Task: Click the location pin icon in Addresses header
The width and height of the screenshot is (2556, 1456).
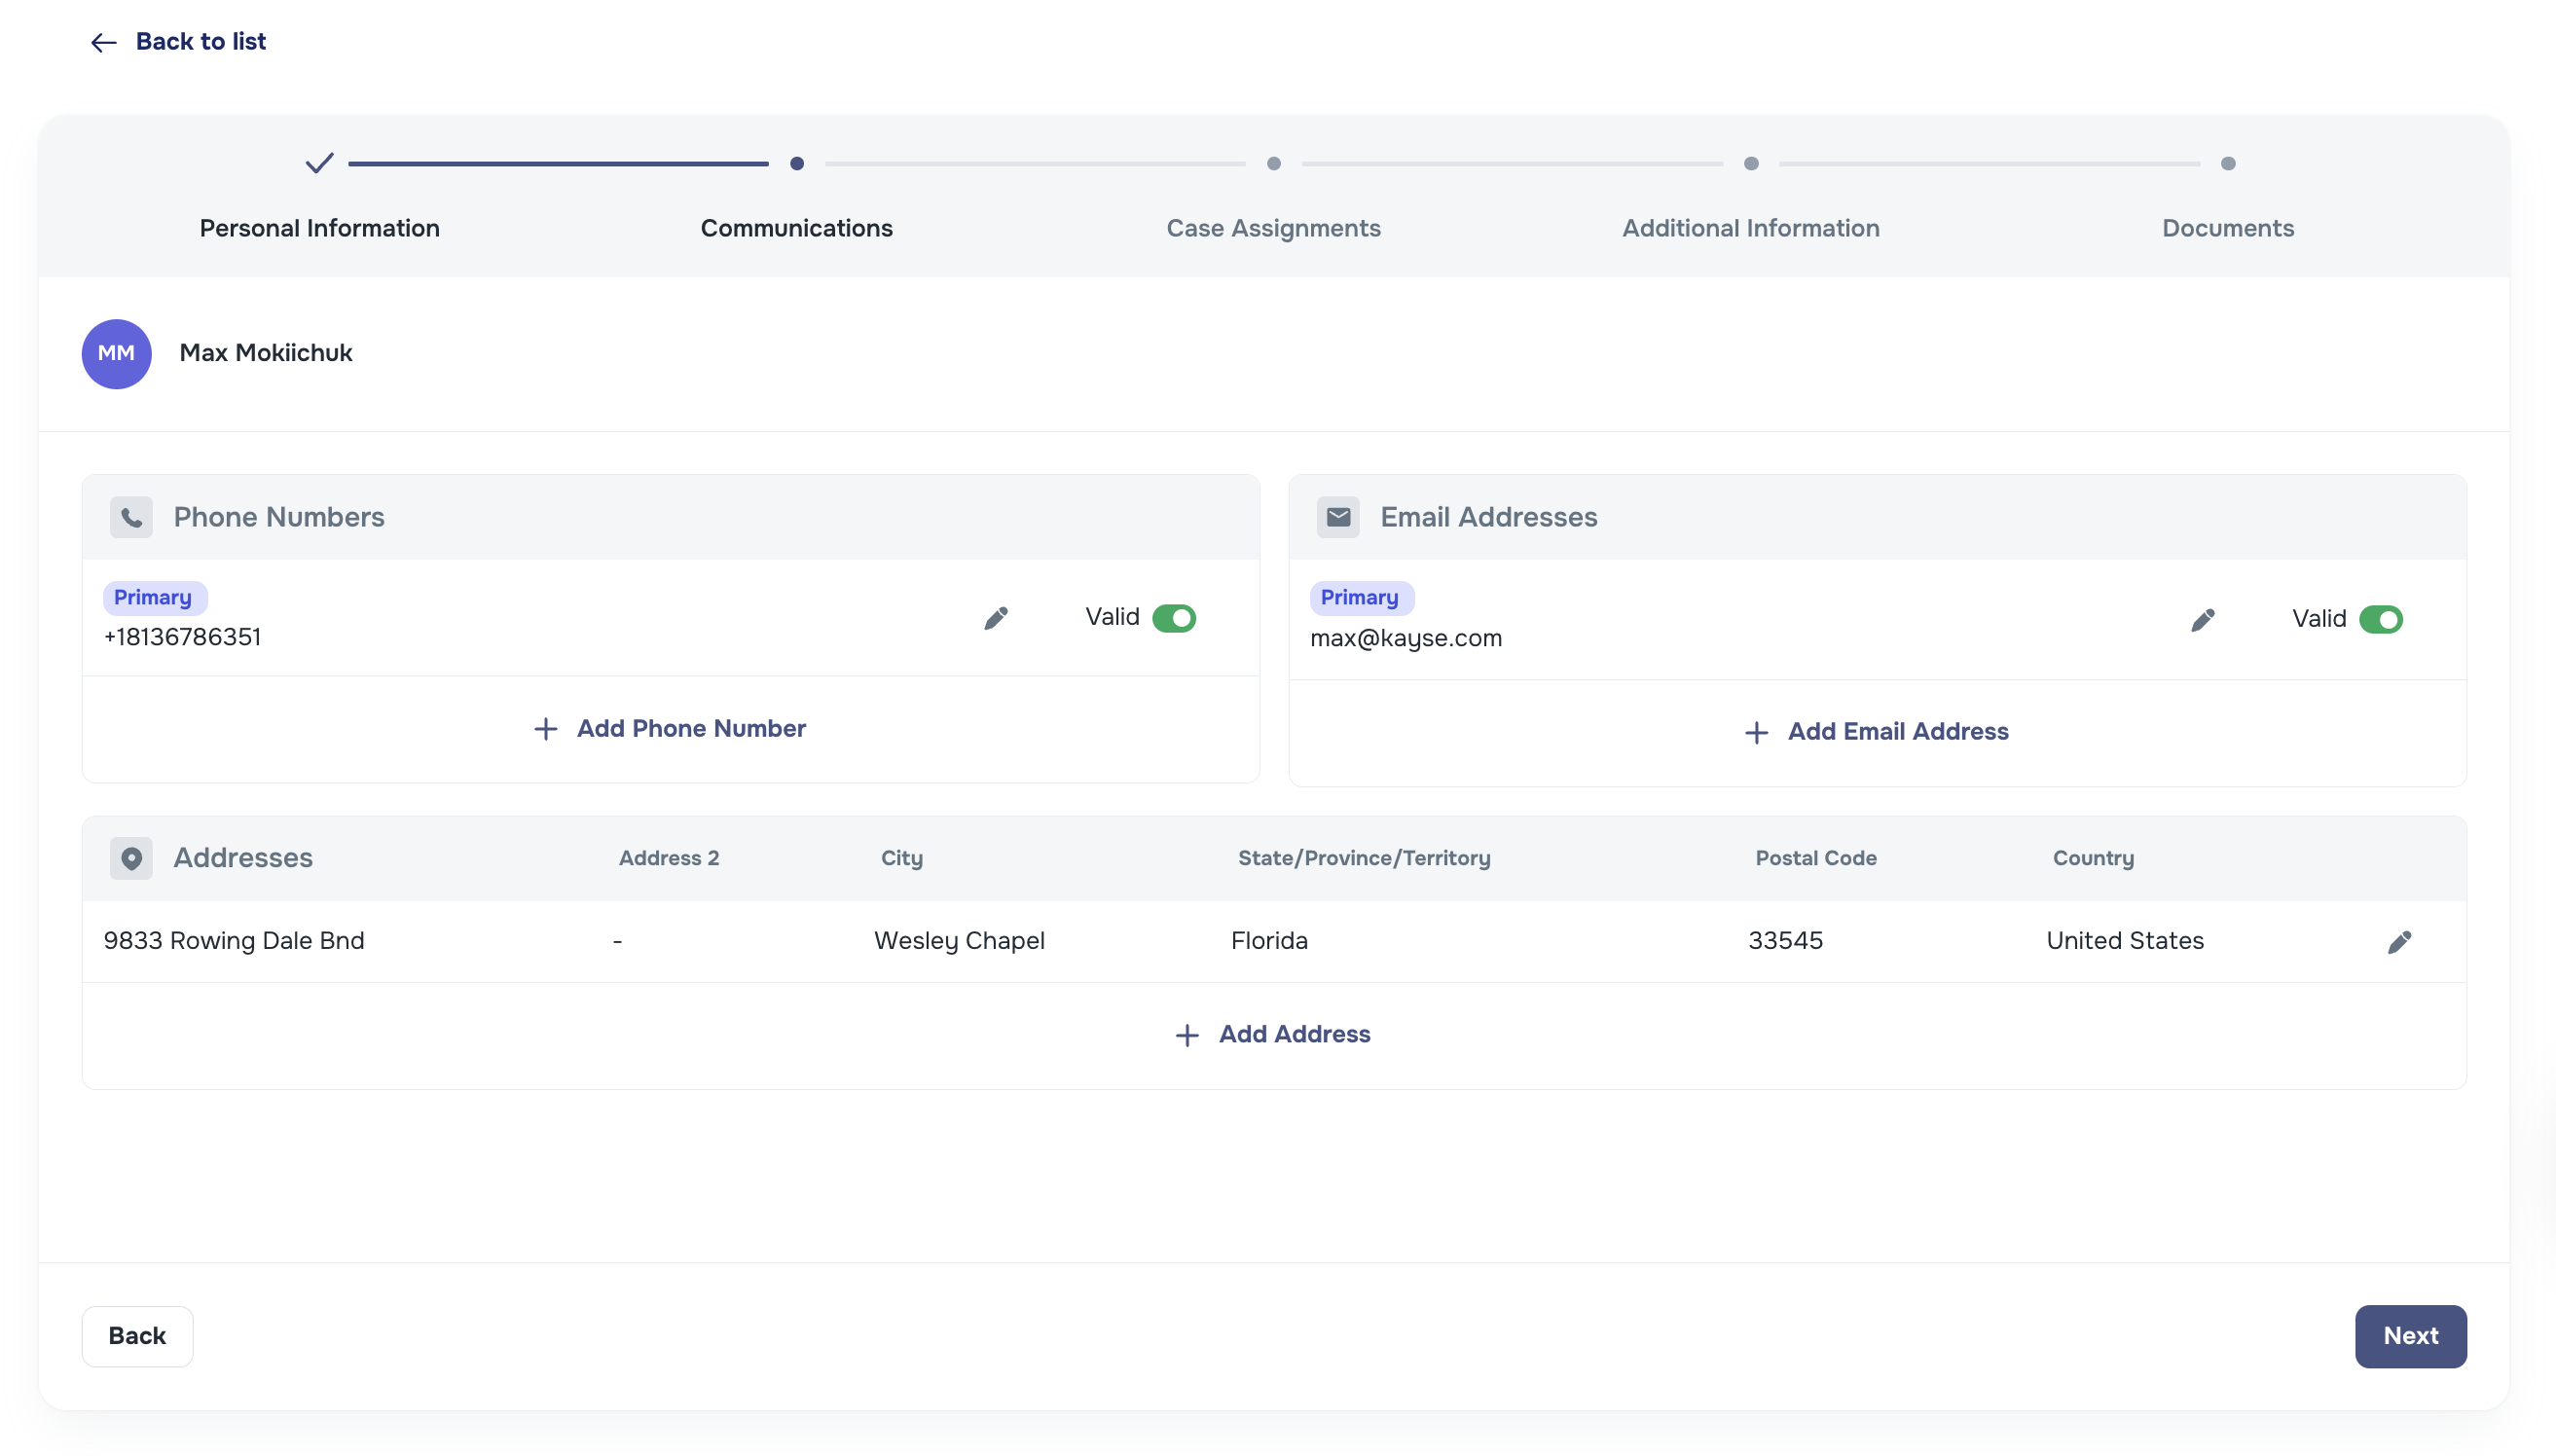Action: (131, 857)
